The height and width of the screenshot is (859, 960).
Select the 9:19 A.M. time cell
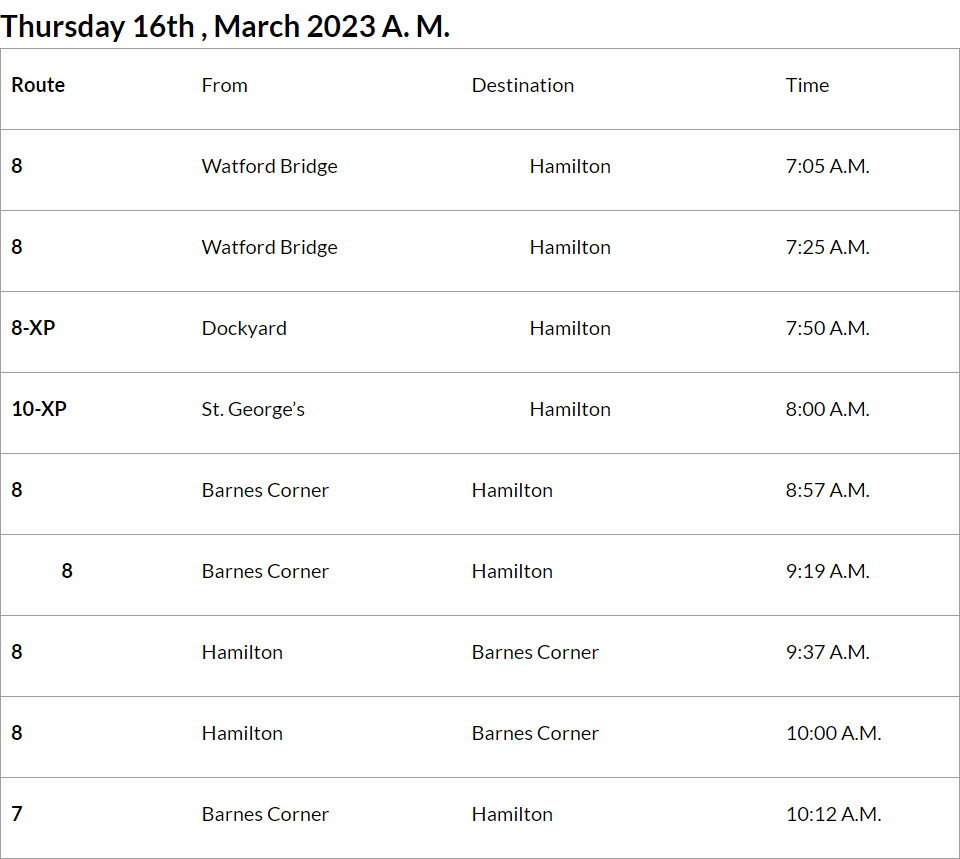pyautogui.click(x=827, y=572)
